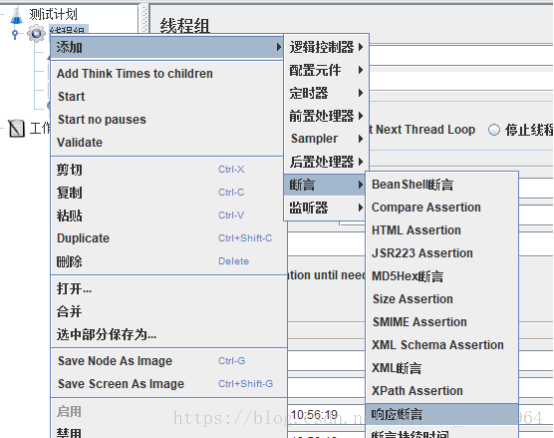The width and height of the screenshot is (554, 438).
Task: Add an XPath Assertion
Action: click(x=442, y=391)
